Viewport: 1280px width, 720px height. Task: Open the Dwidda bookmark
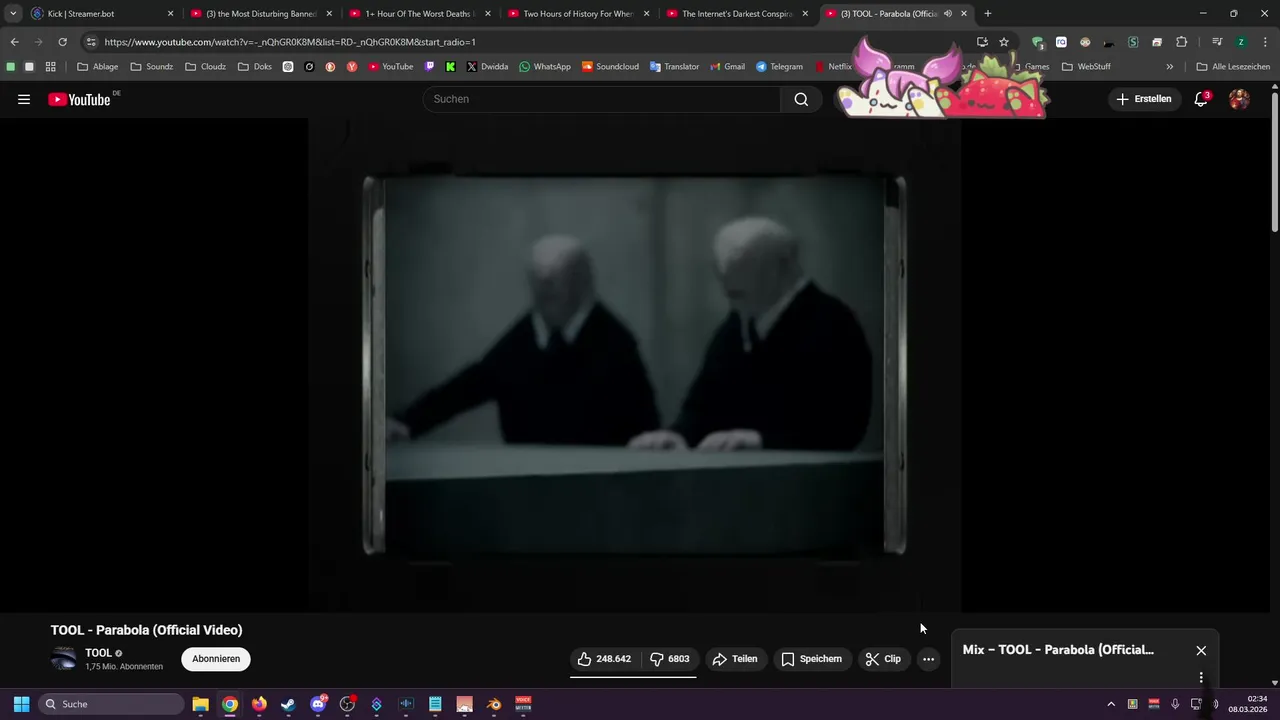click(x=487, y=67)
